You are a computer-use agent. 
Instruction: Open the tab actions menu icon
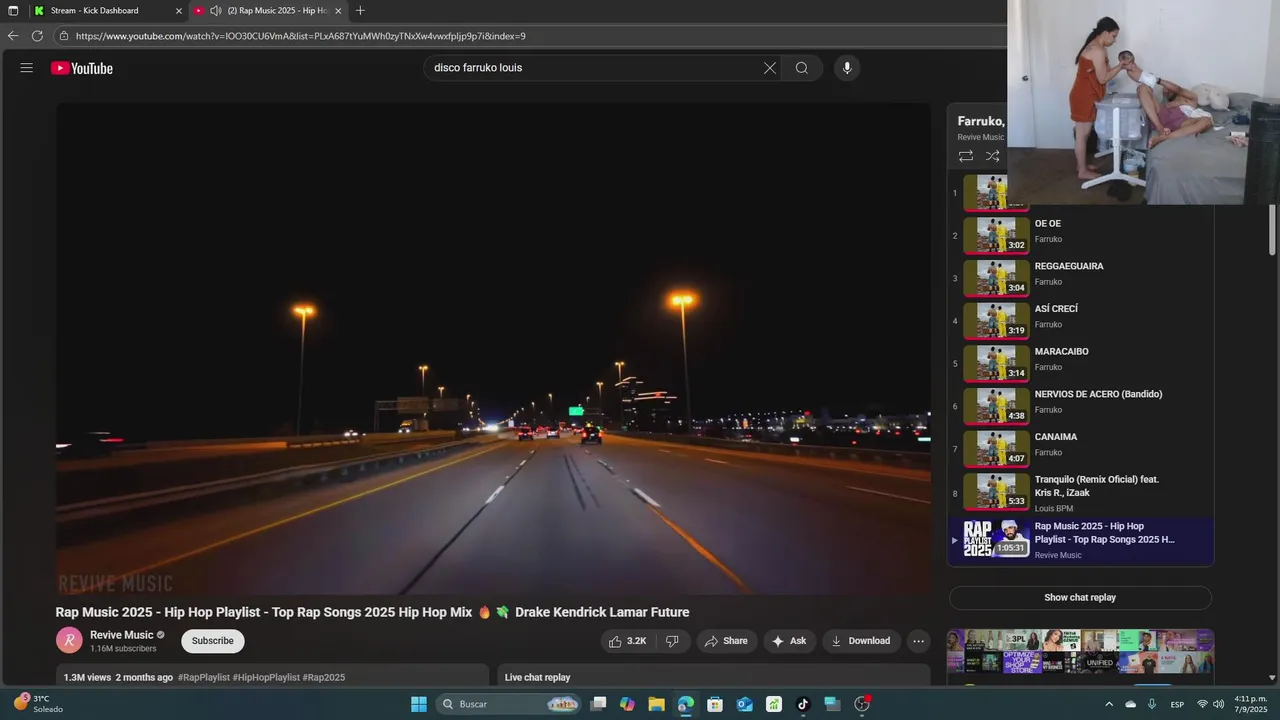pos(13,10)
